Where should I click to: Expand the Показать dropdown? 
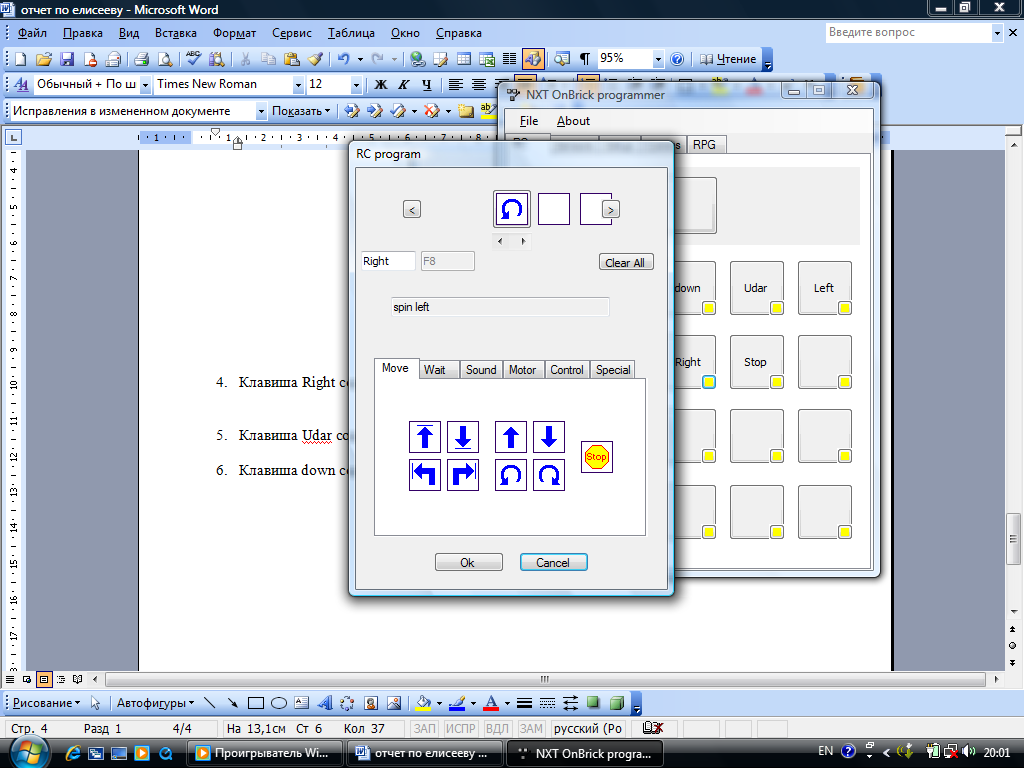coord(301,111)
